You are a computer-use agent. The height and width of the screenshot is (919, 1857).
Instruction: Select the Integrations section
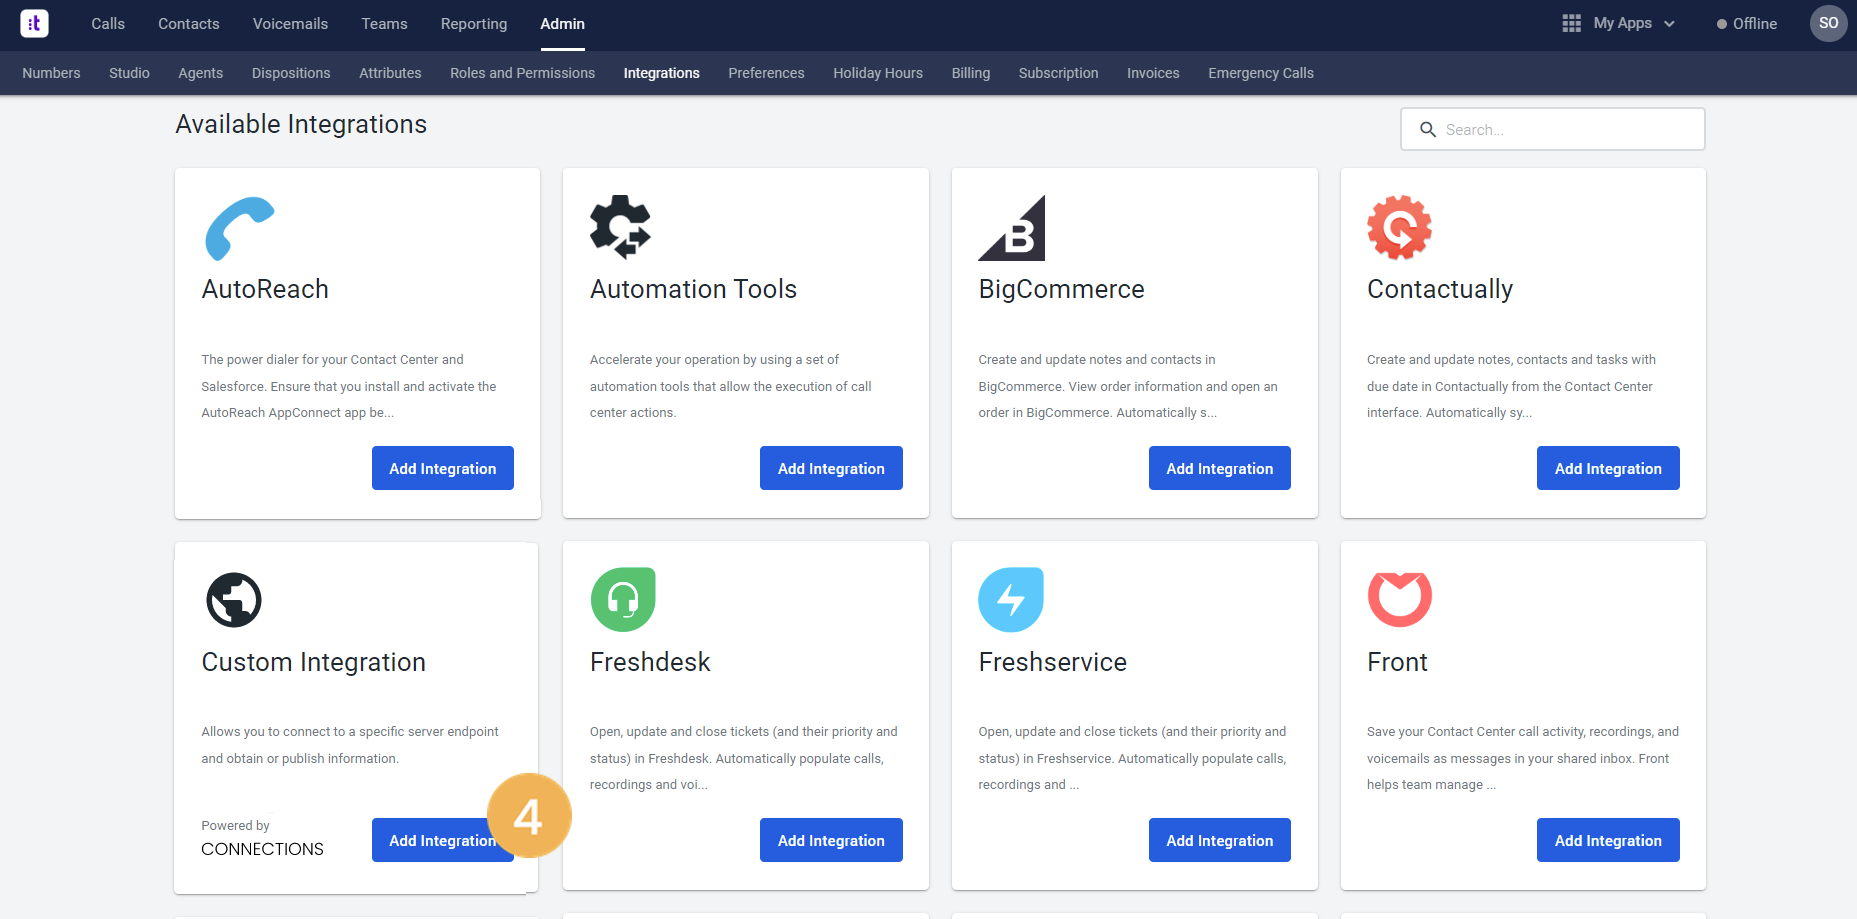pyautogui.click(x=661, y=73)
